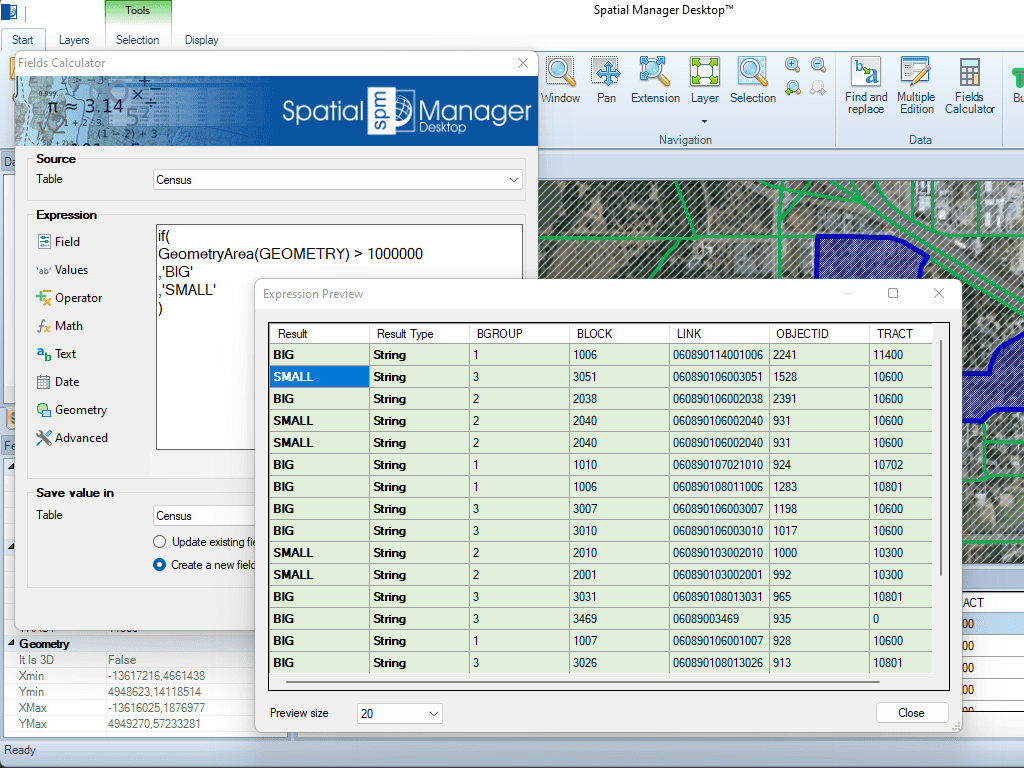The image size is (1024, 768).
Task: Open the Source Table Census dropdown
Action: point(338,180)
